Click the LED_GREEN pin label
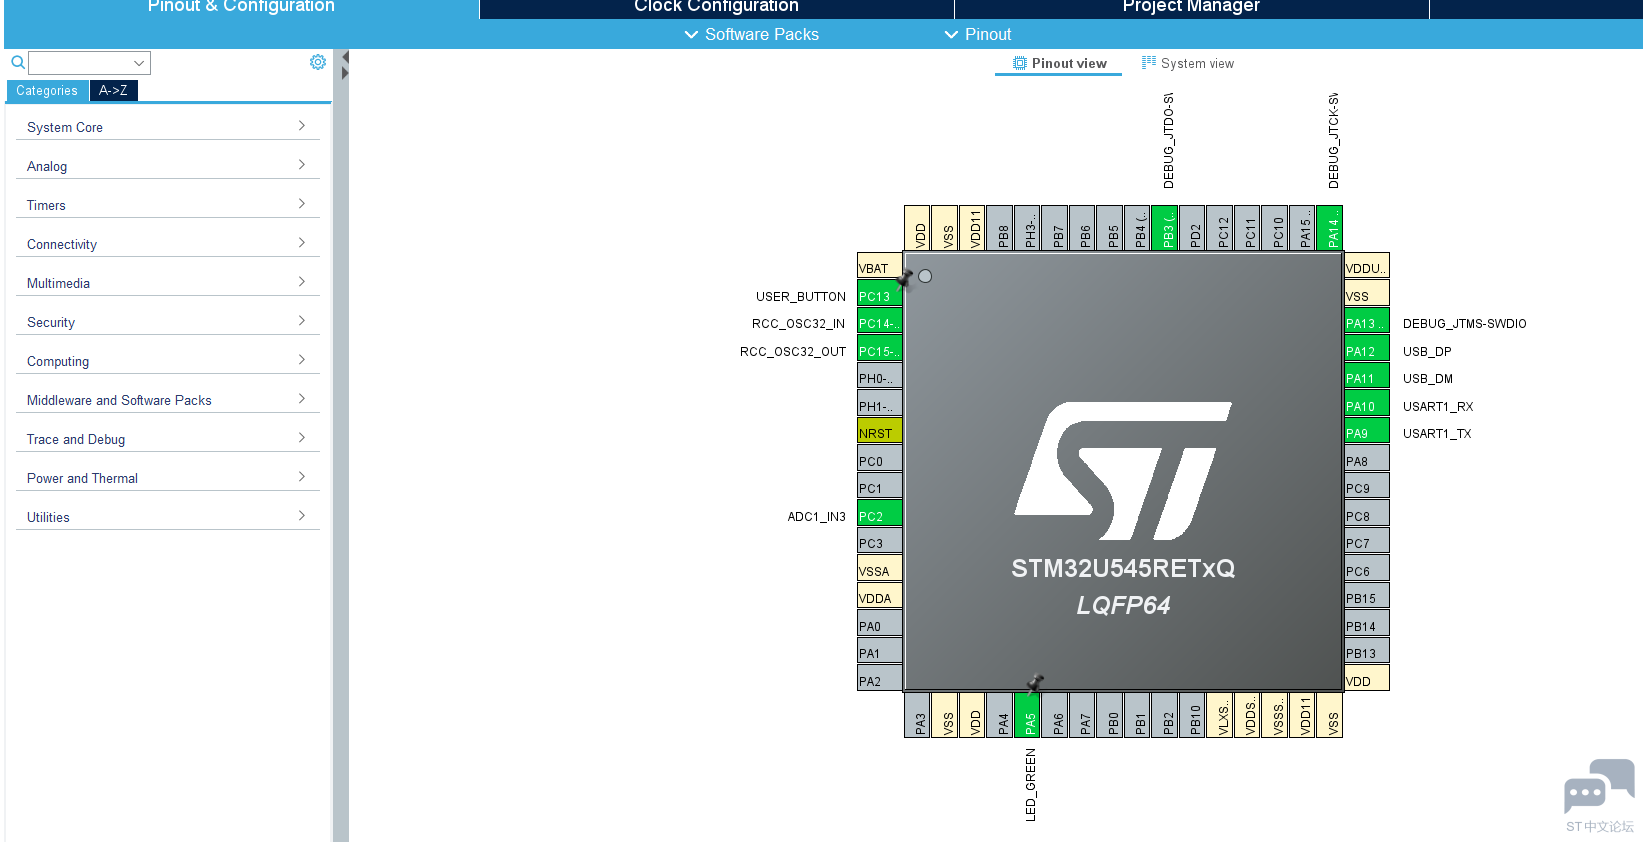The height and width of the screenshot is (842, 1643). 1031,785
